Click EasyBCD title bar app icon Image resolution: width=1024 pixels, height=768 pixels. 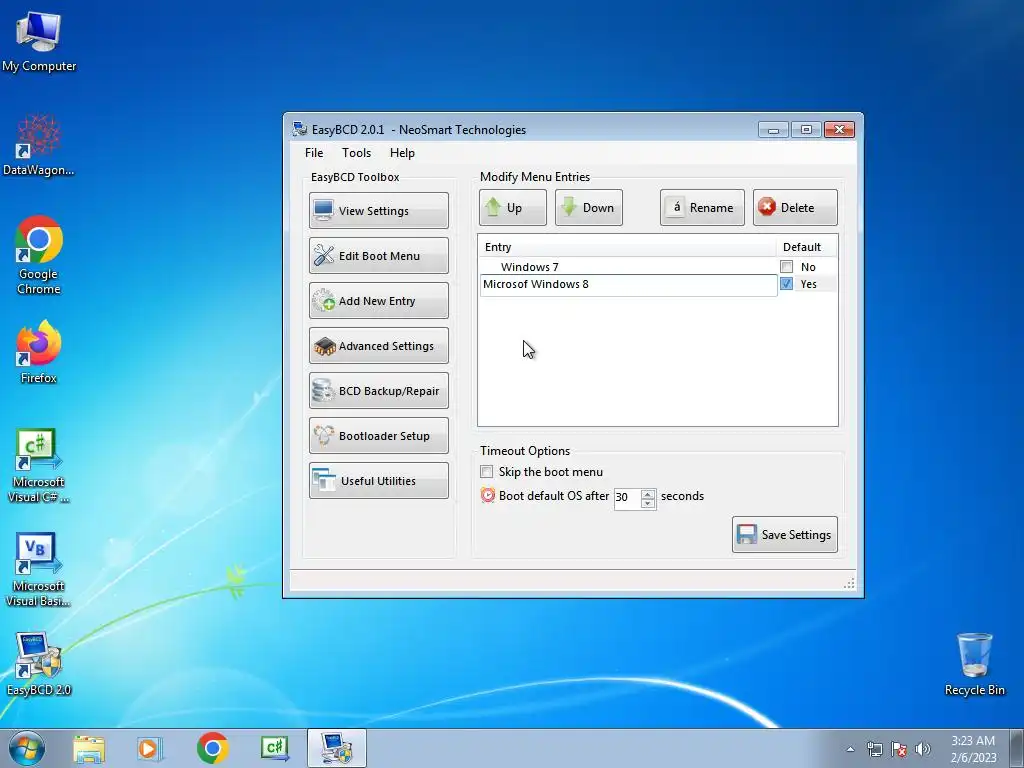coord(299,129)
